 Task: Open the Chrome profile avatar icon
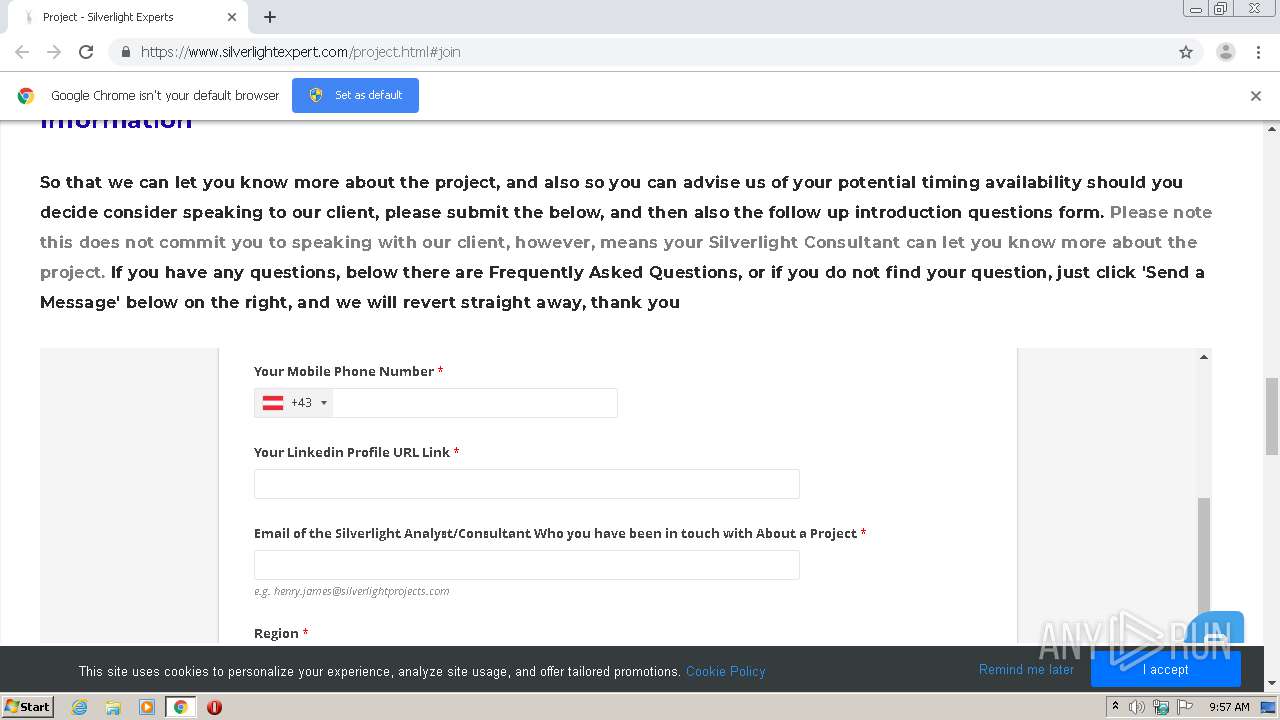tap(1226, 52)
